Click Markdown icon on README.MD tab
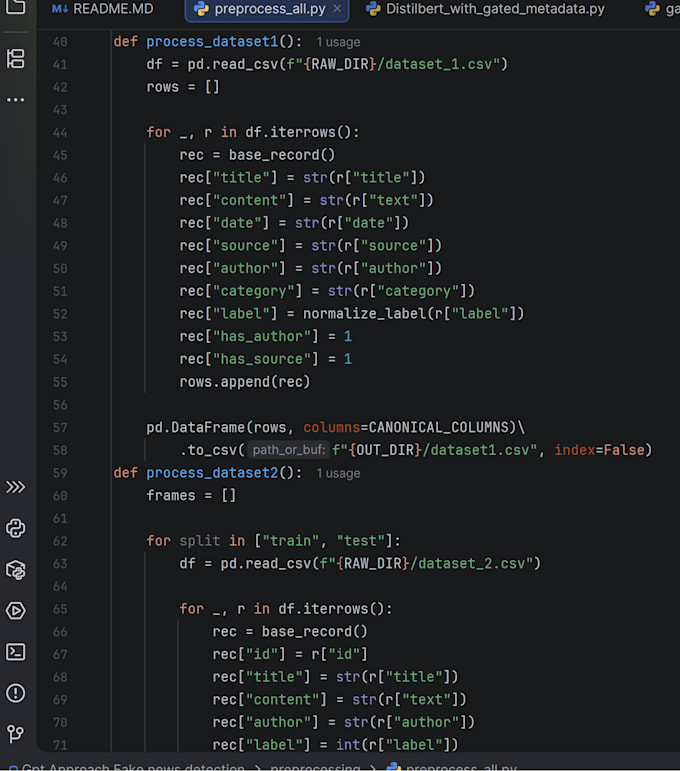Image resolution: width=680 pixels, height=771 pixels. point(60,9)
